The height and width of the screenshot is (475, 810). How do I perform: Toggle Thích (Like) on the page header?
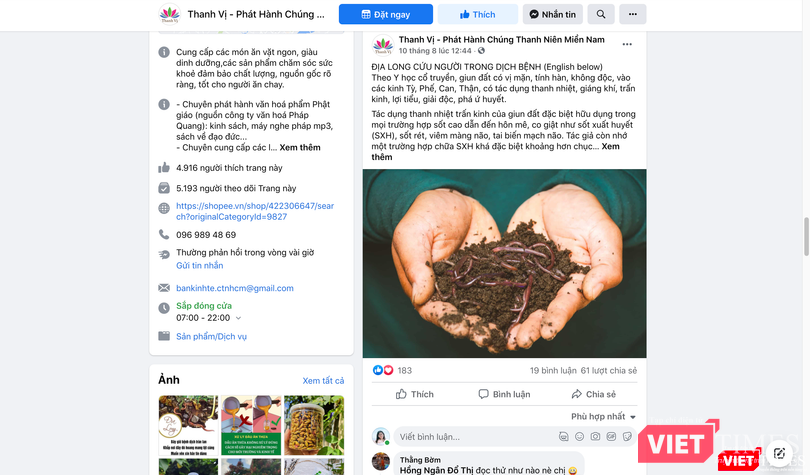pos(478,14)
